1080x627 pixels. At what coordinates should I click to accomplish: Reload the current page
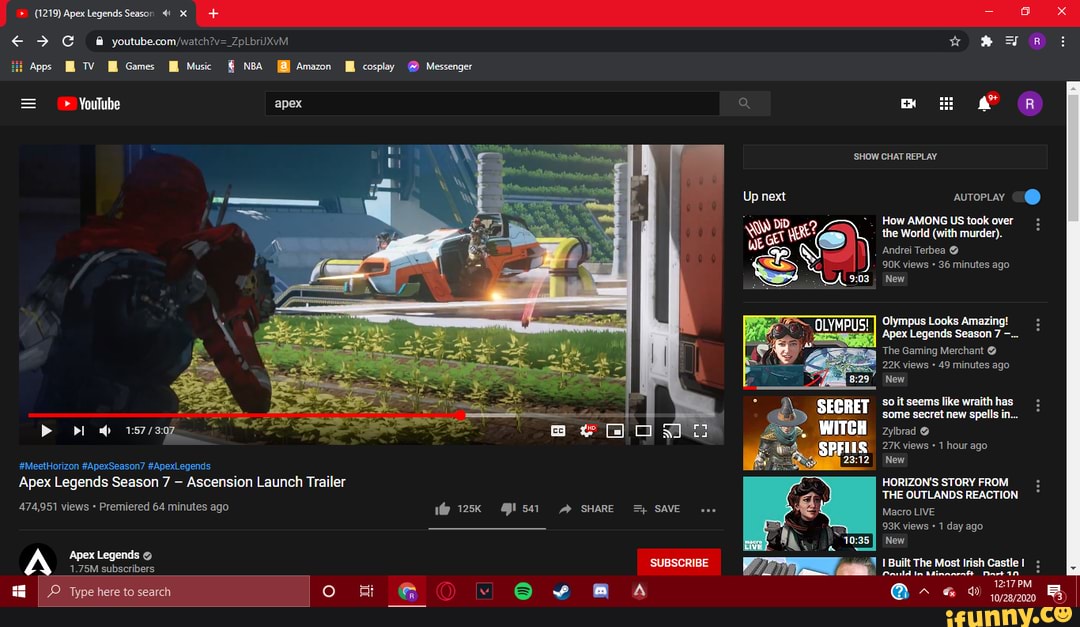pyautogui.click(x=68, y=41)
